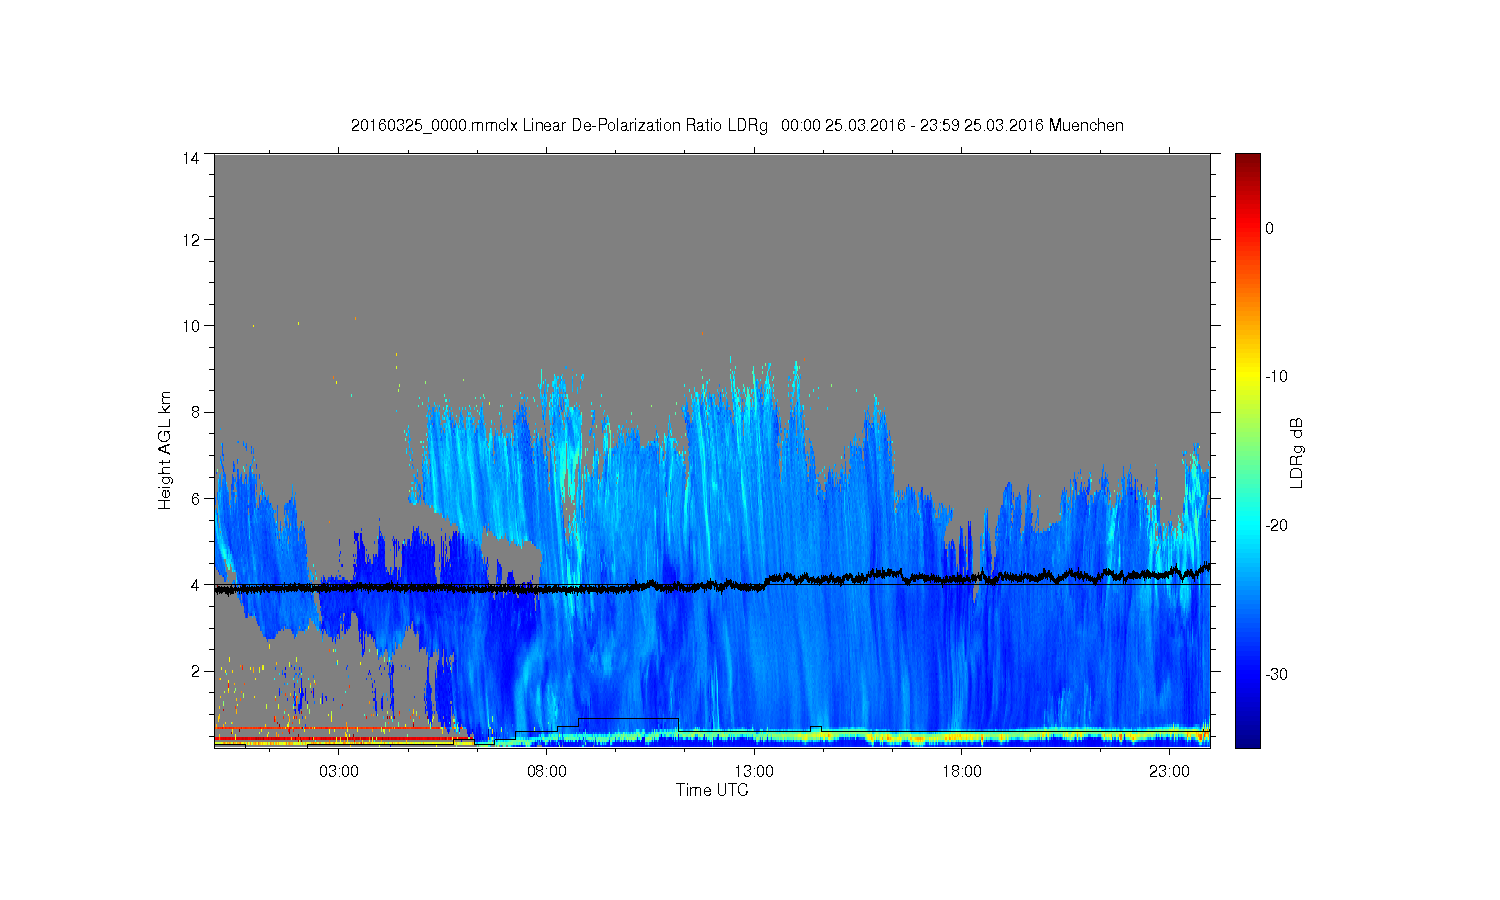Click the yellow band of the colorbar
Viewport: 1500px width, 900px height.
[1247, 377]
